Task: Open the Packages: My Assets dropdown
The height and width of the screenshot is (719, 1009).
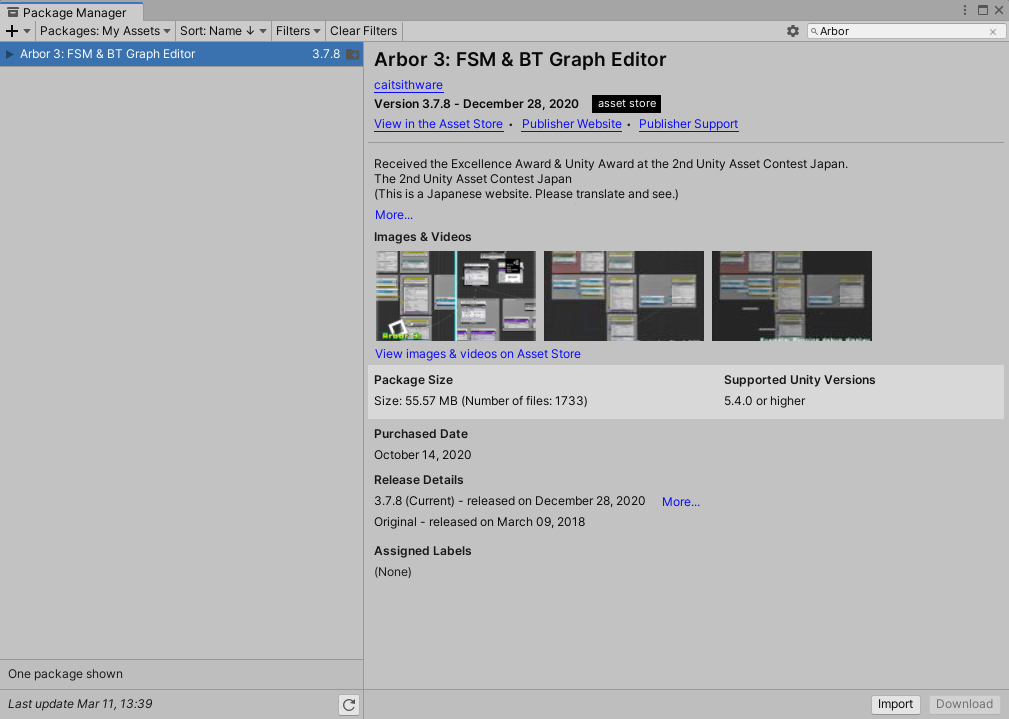Action: point(105,31)
